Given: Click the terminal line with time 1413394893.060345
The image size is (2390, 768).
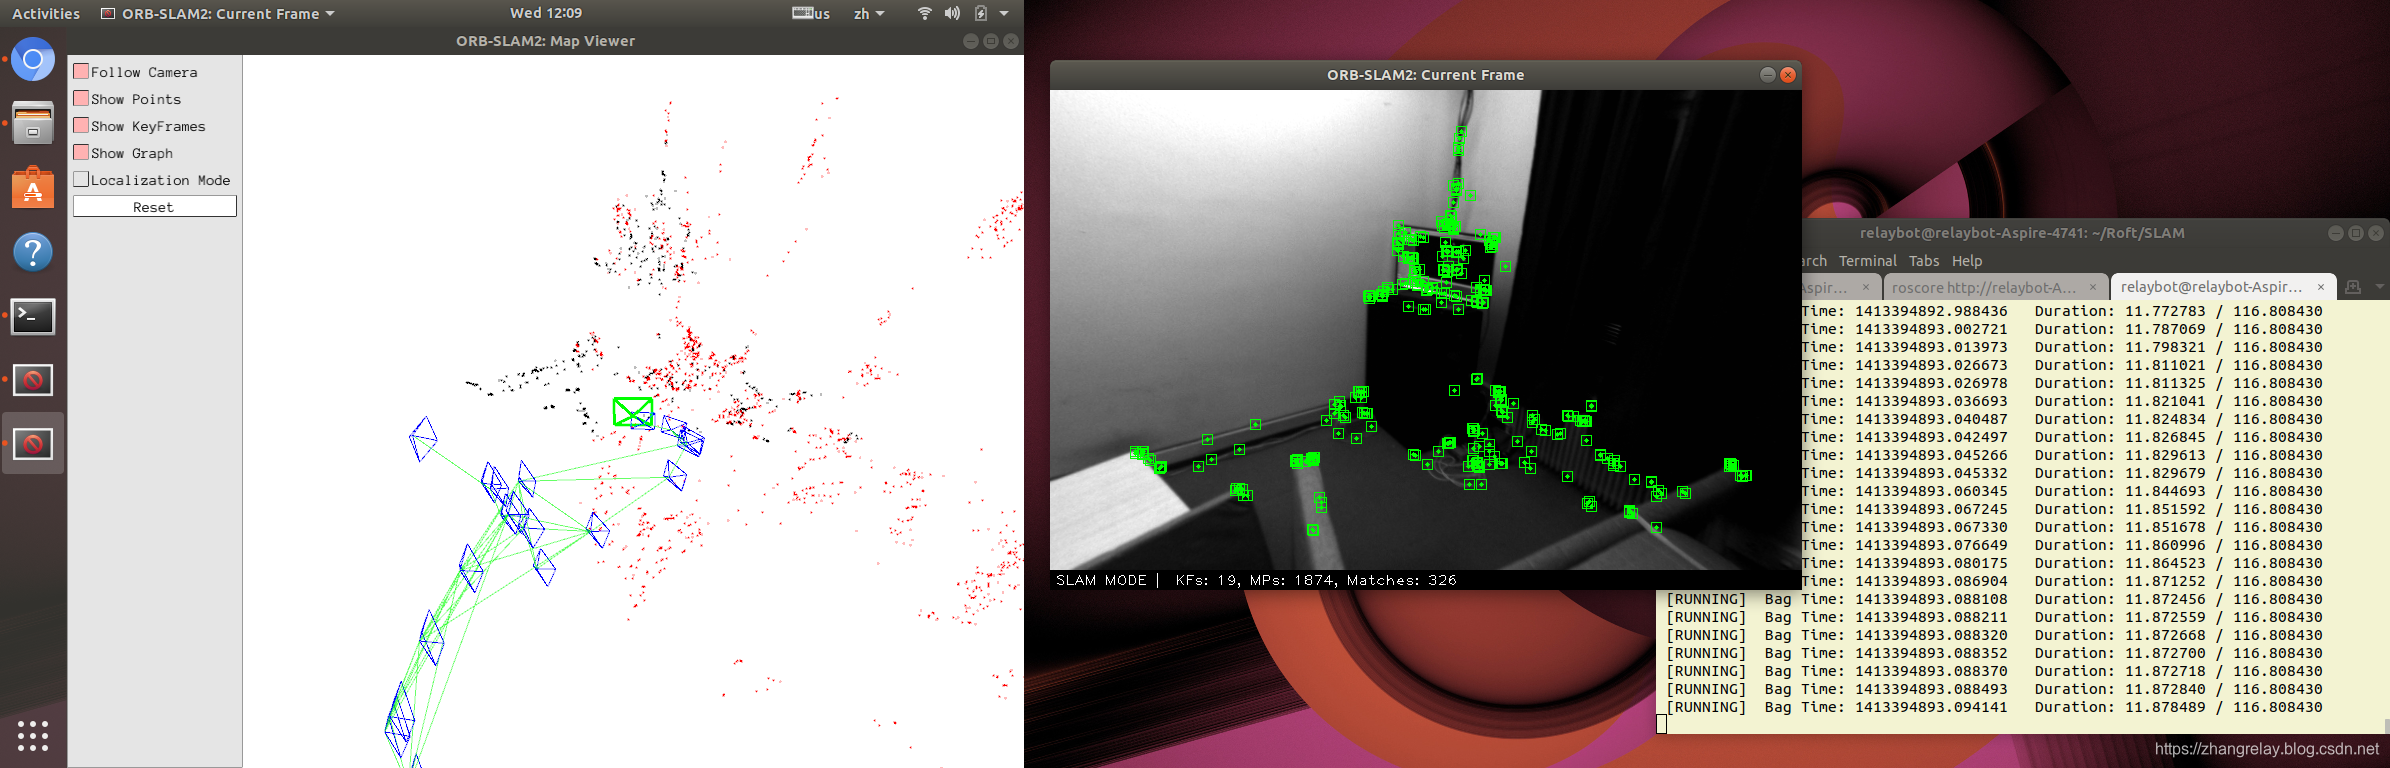Looking at the screenshot, I should pos(2062,491).
